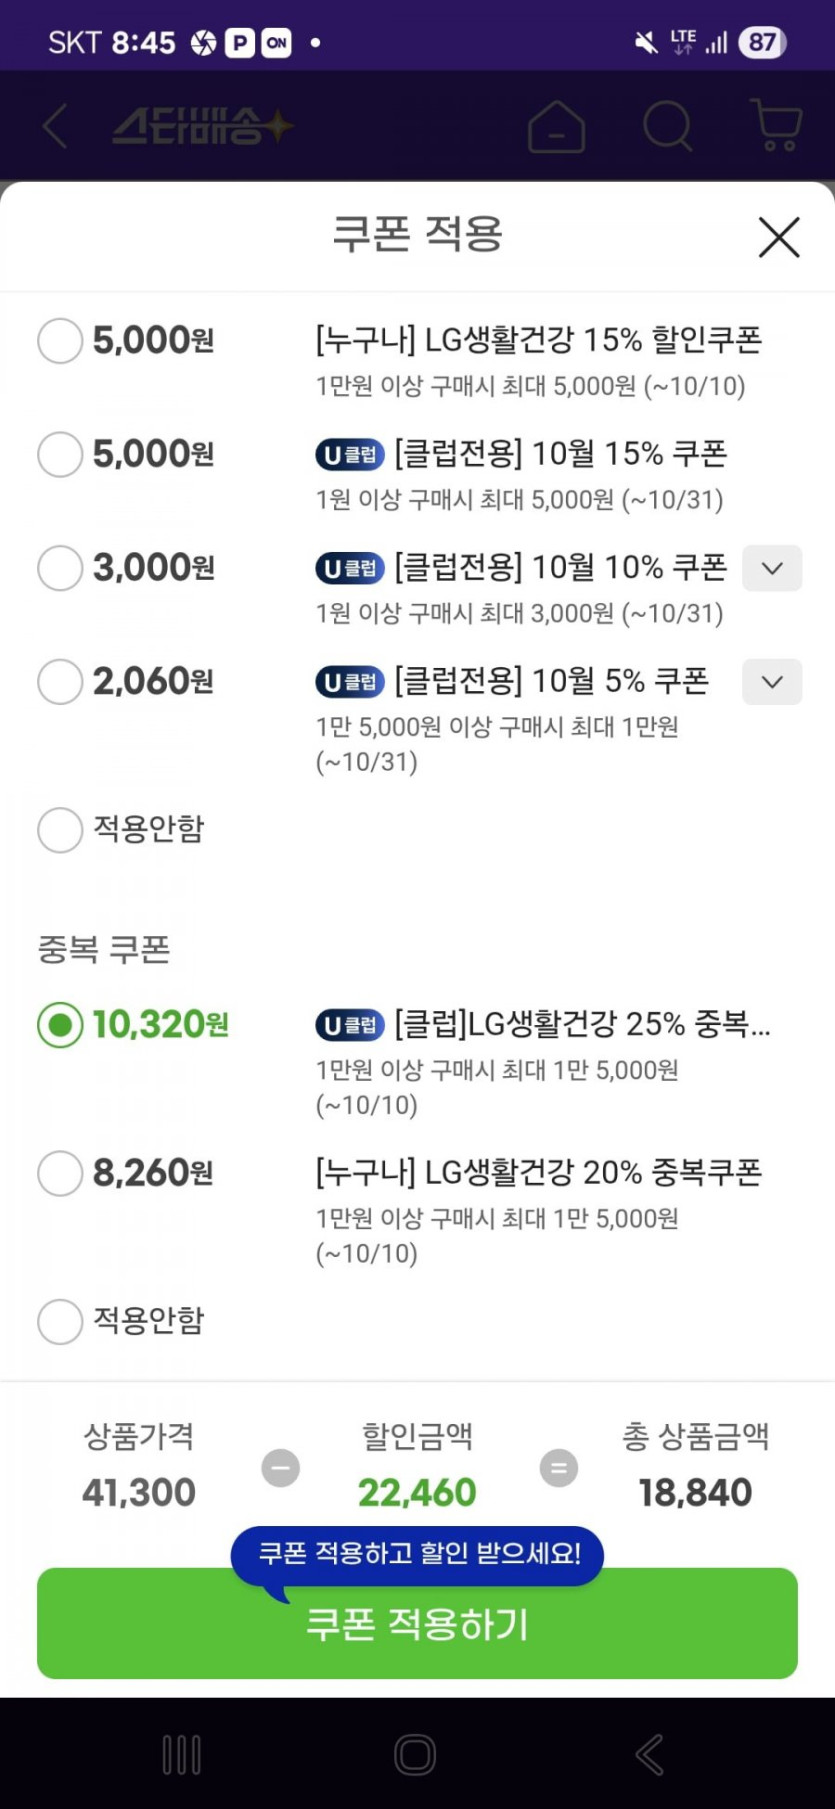Select 클럽전용 10월 15% 쿠폰 radio
Image resolution: width=835 pixels, height=1809 pixels.
[60, 455]
